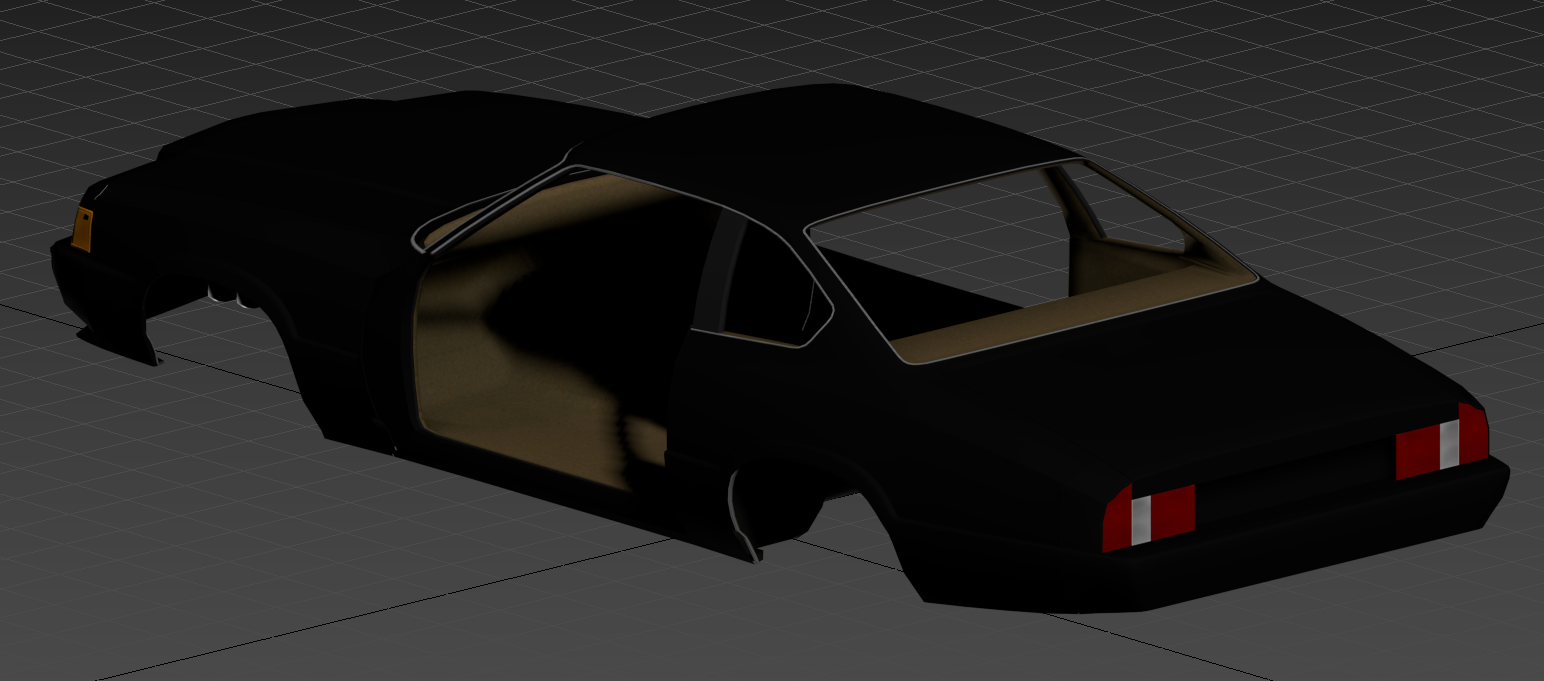Select the orange front turn signal light
The image size is (1544, 681).
pyautogui.click(x=83, y=229)
